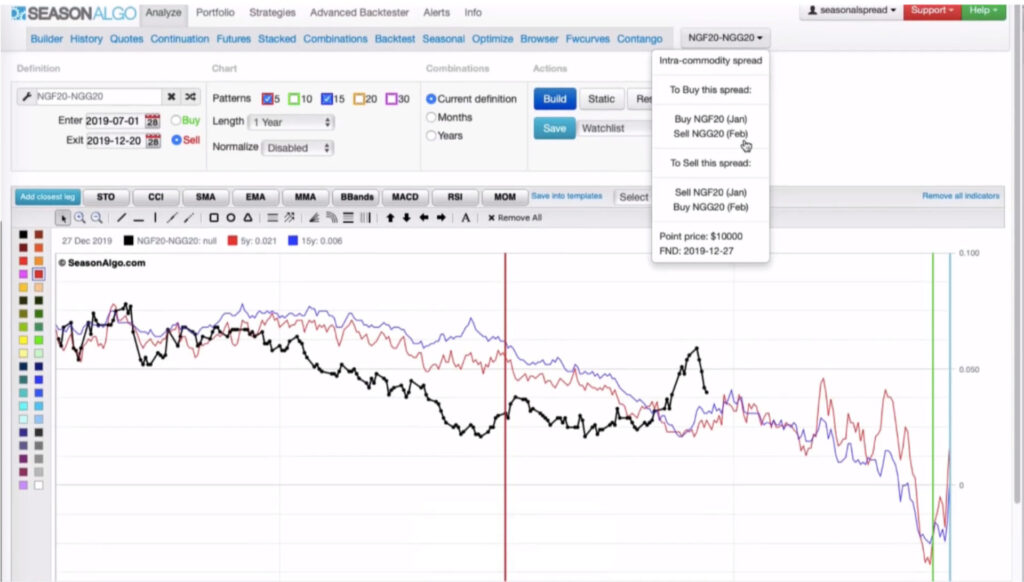Screen dimensions: 1024x582
Task: Select the arrow pointer tool
Action: tap(62, 216)
